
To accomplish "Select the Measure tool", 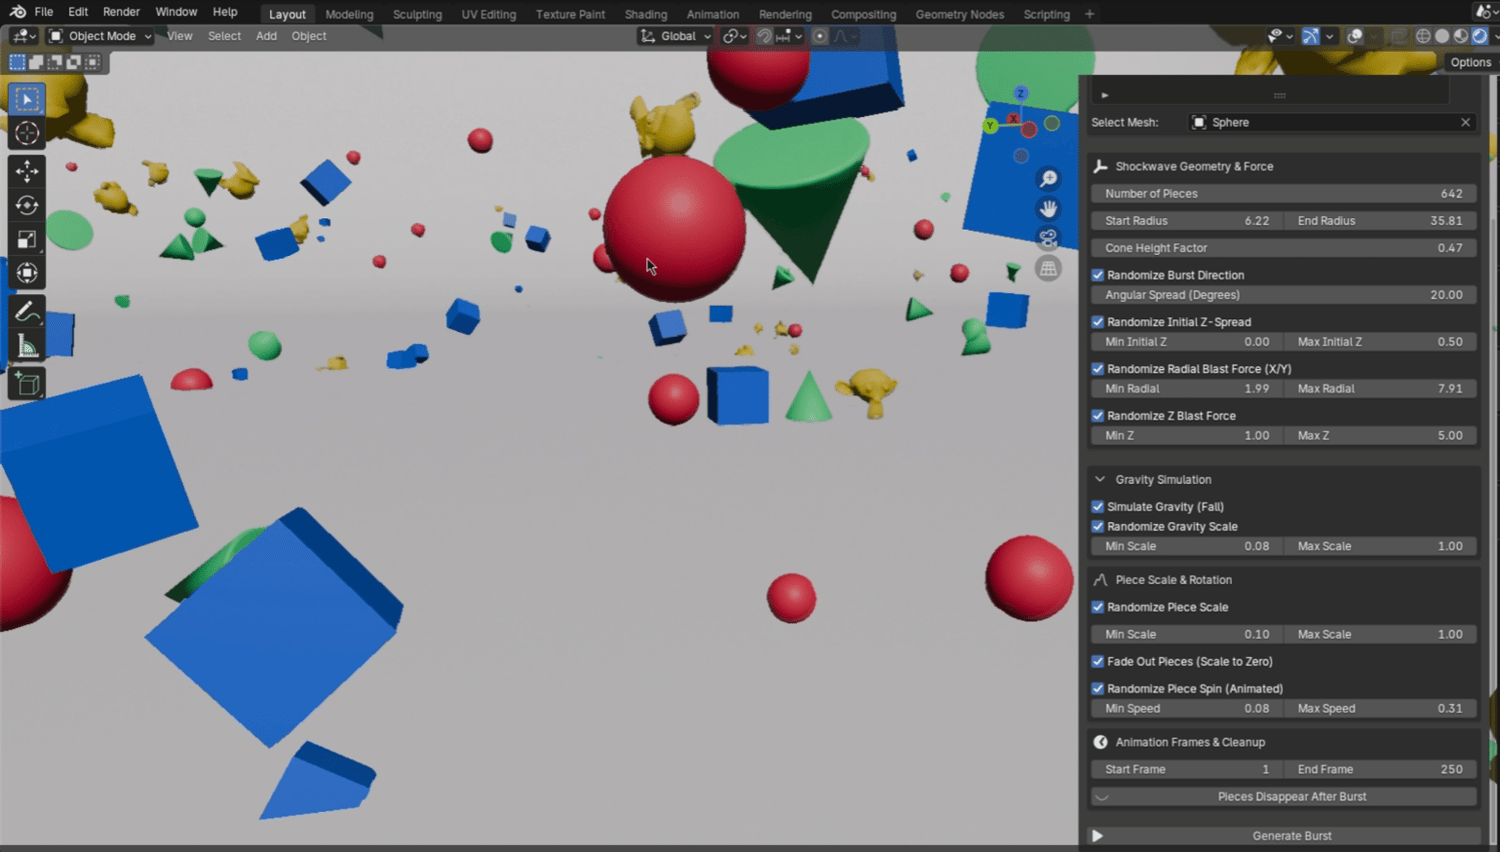I will 27,346.
